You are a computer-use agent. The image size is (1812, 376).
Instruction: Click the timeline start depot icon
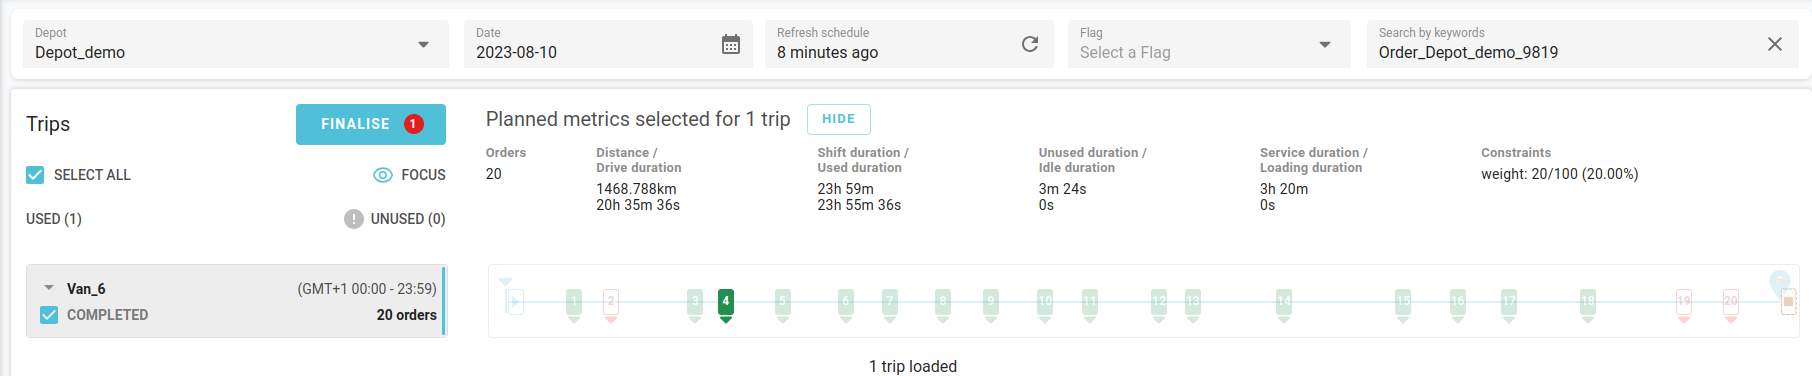click(514, 301)
